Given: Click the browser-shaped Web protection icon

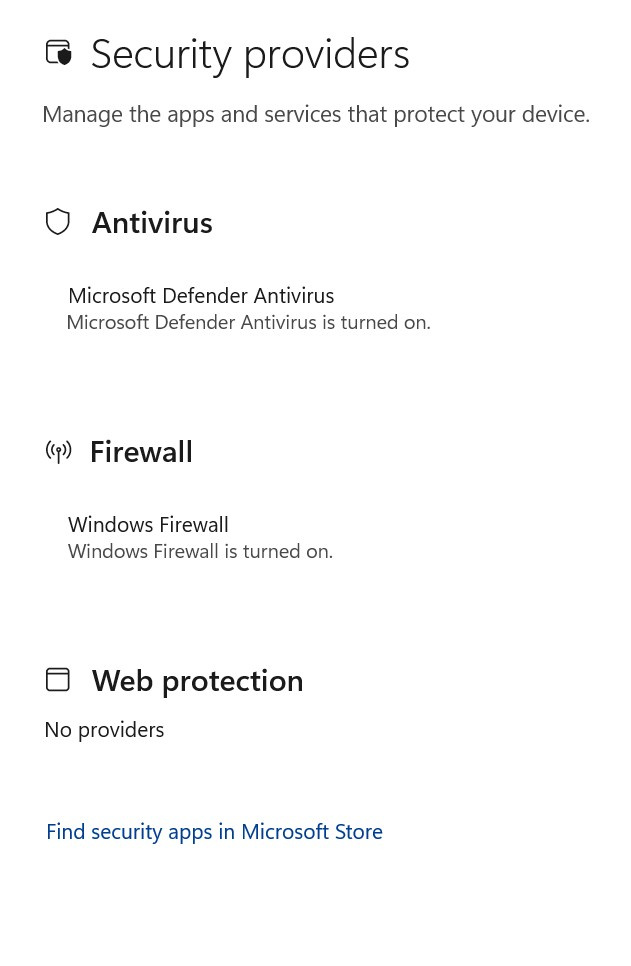Looking at the screenshot, I should pyautogui.click(x=57, y=679).
